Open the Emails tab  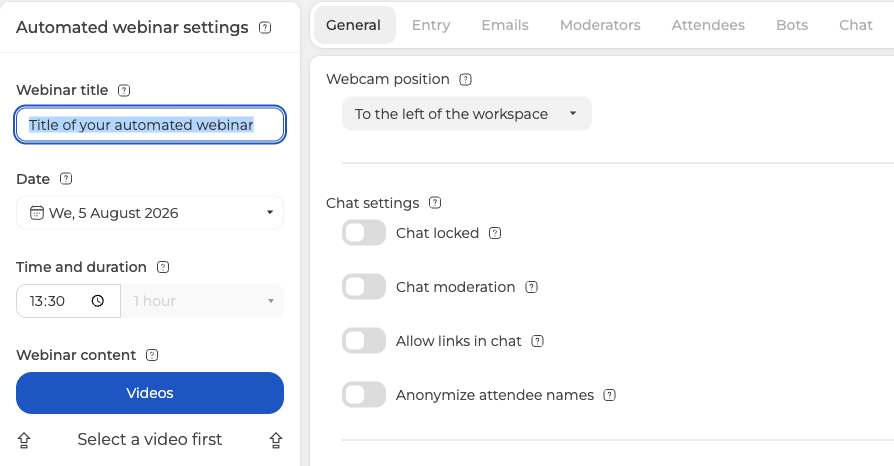(505, 25)
